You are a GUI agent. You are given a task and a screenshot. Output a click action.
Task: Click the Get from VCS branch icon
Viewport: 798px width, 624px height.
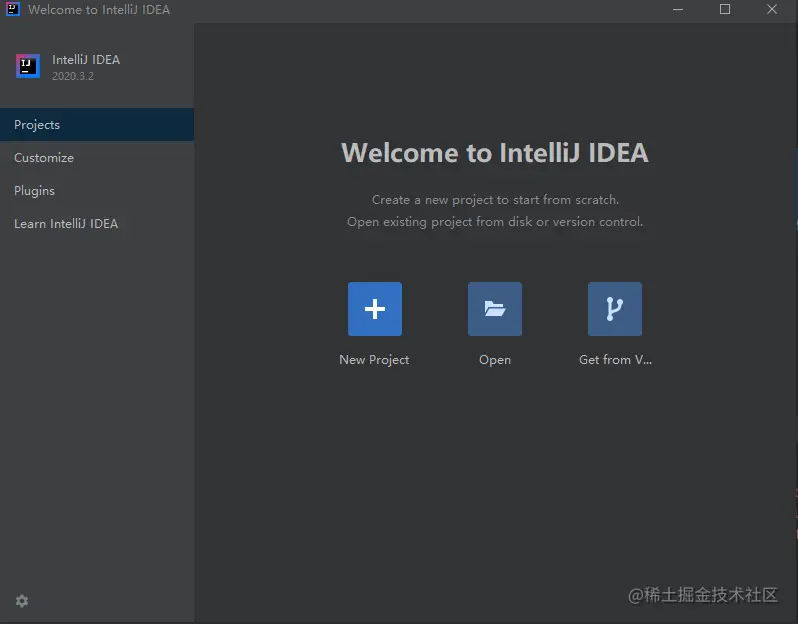(x=615, y=309)
